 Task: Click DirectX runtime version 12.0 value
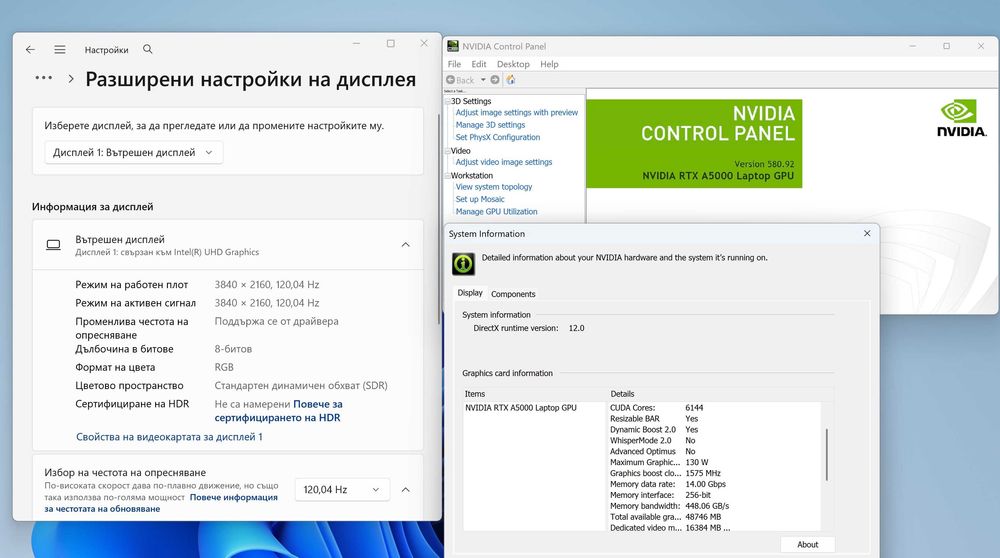577,328
